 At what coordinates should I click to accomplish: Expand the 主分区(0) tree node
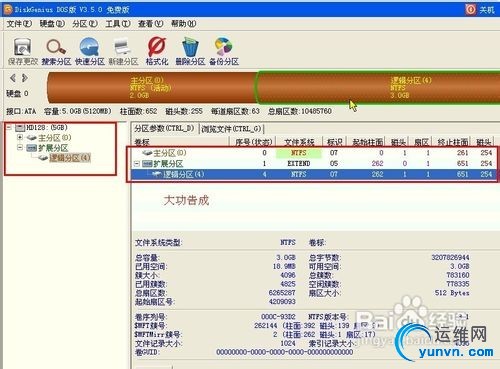pyautogui.click(x=20, y=137)
